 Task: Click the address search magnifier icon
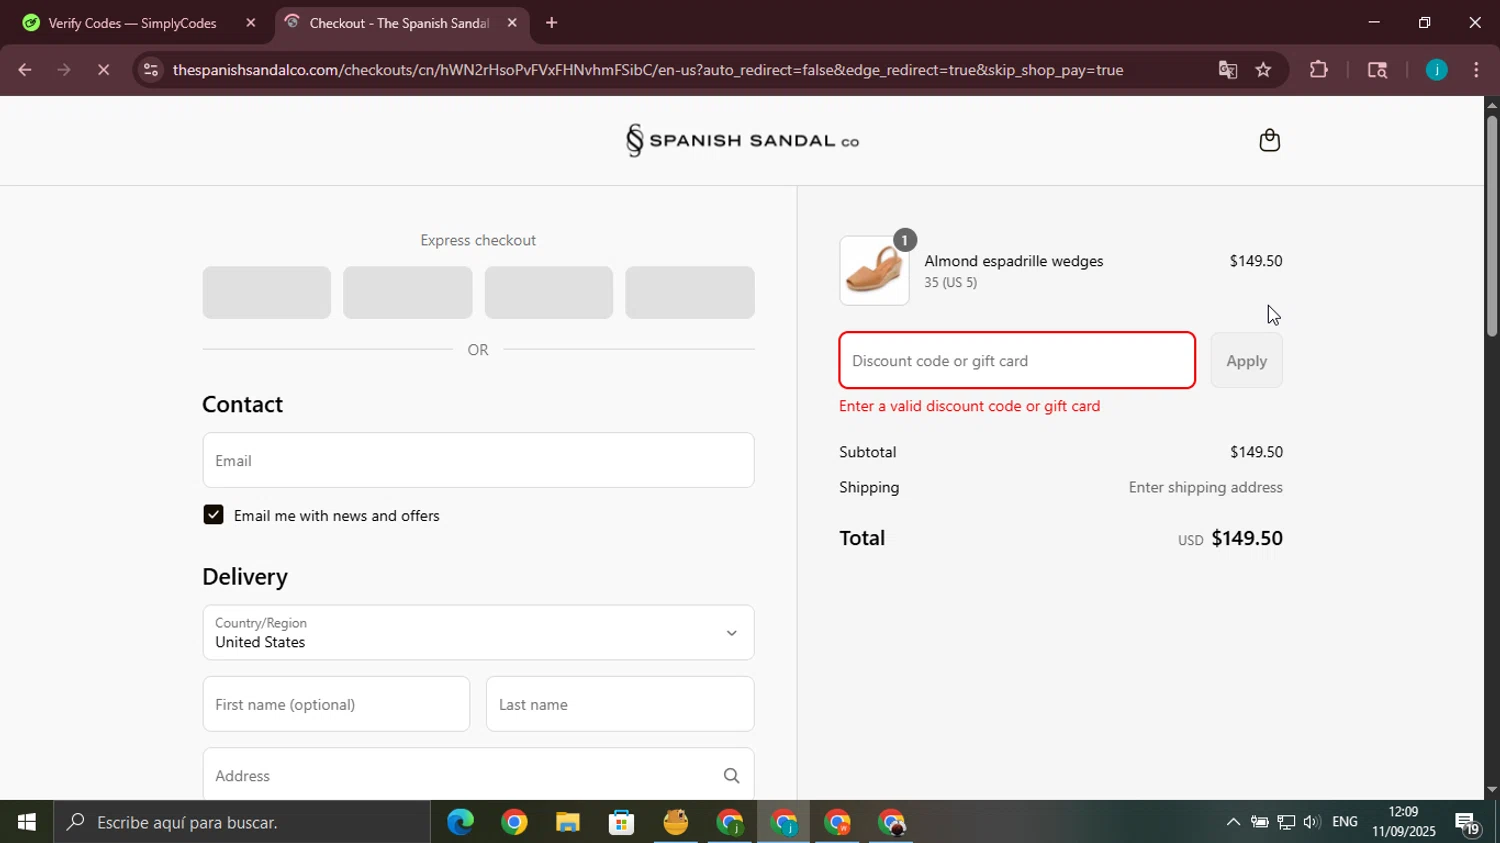731,776
